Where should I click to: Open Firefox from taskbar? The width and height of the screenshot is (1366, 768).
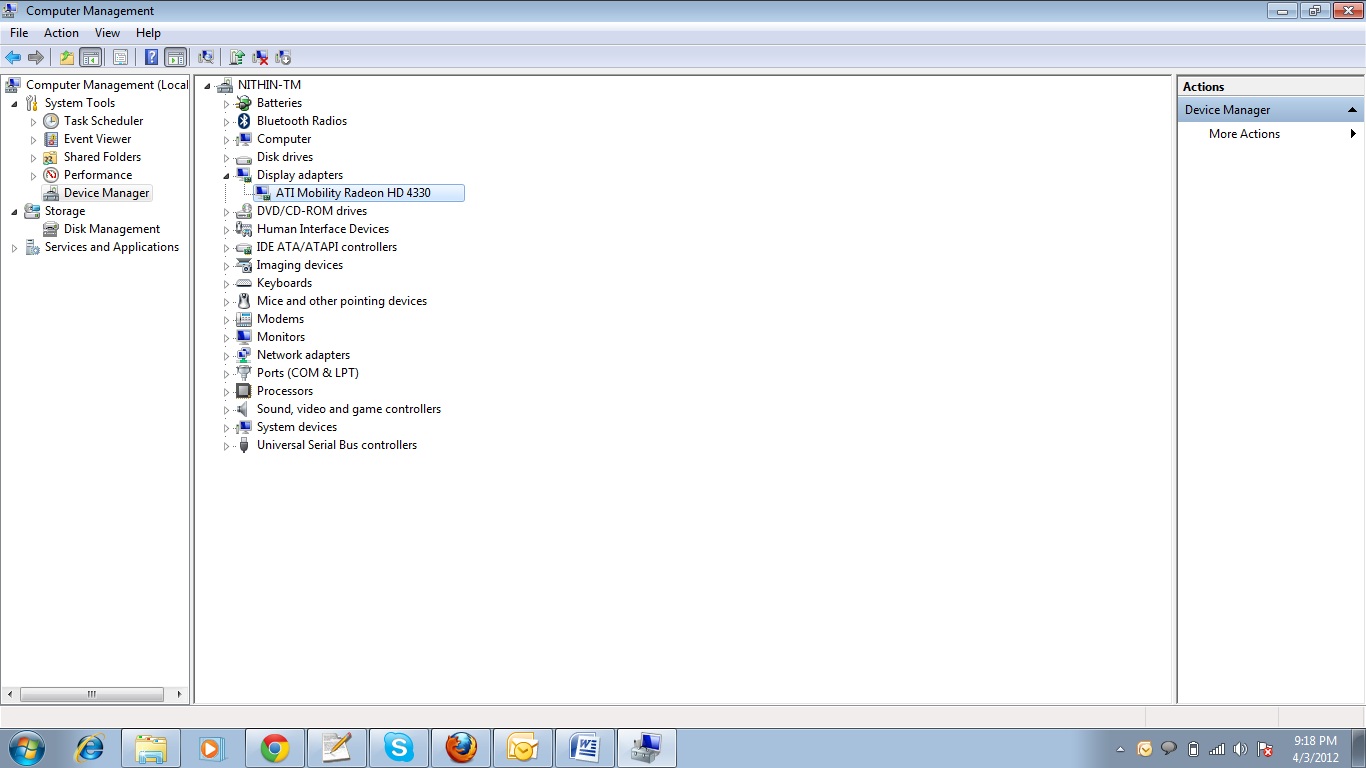tap(460, 748)
